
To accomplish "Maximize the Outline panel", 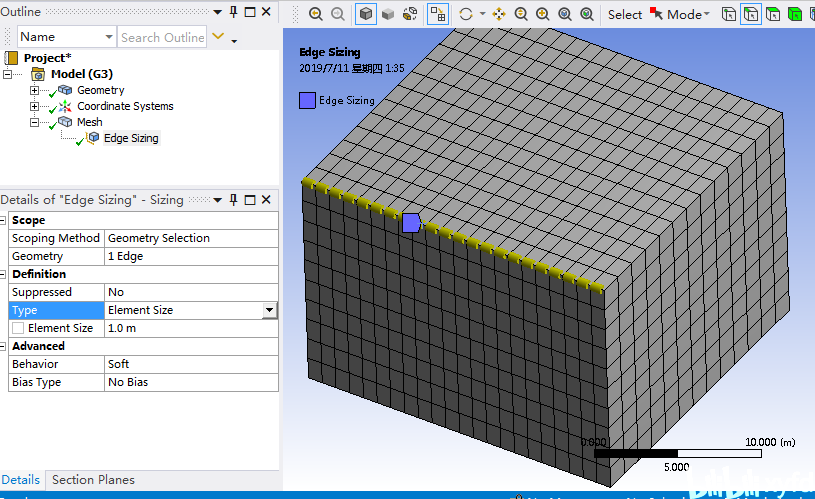I will 250,12.
